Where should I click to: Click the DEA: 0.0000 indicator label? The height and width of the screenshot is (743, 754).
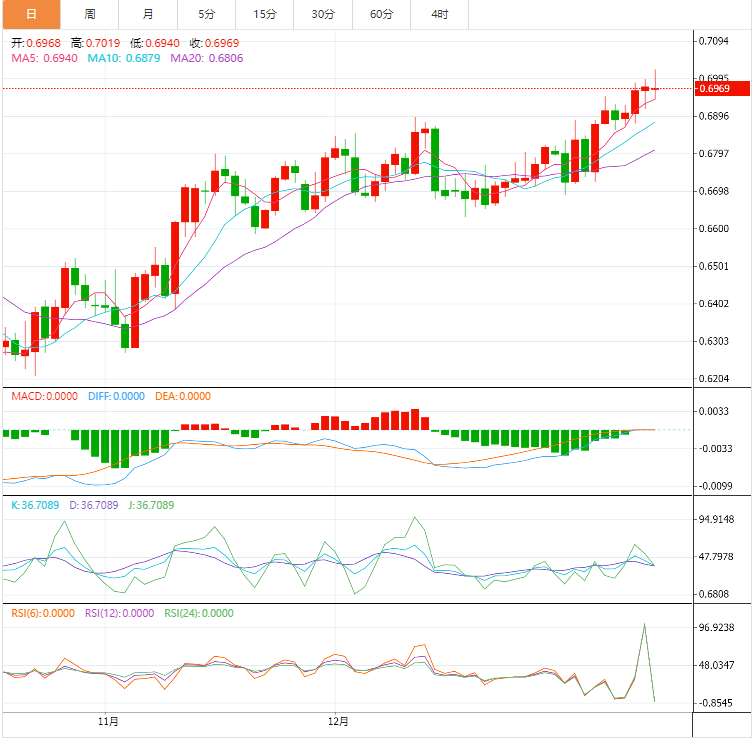click(x=183, y=396)
